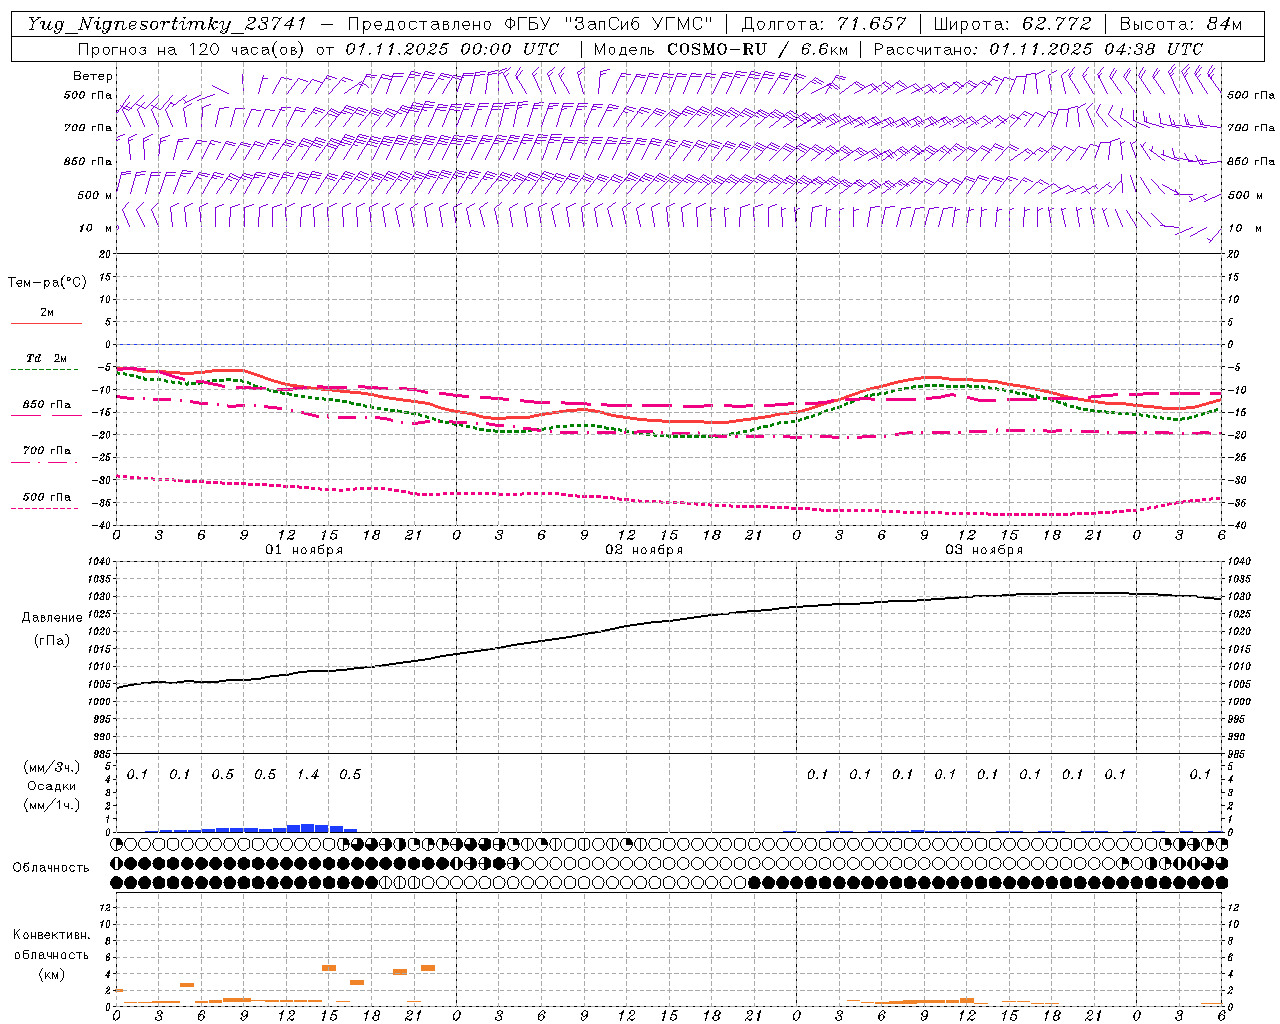The height and width of the screenshot is (1024, 1280).
Task: Click the (гПа) unit label under Давление
Action: 51,640
